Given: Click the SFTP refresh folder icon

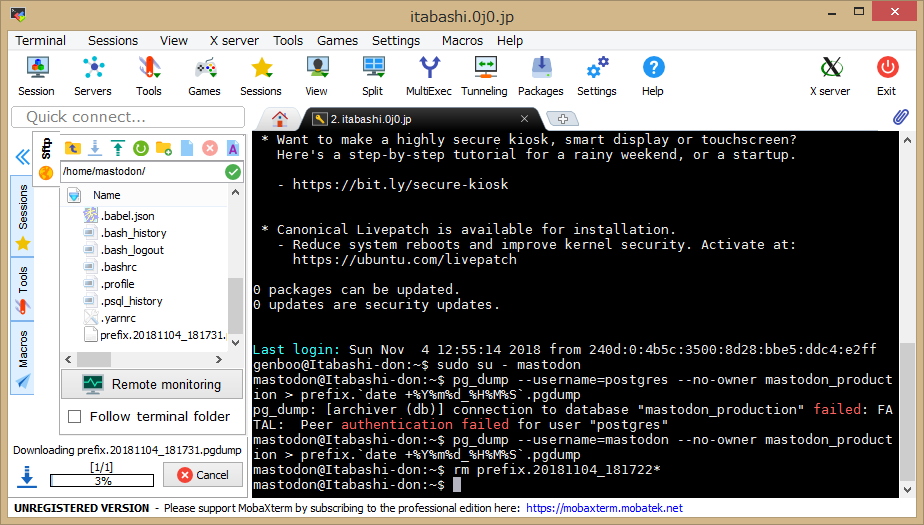Looking at the screenshot, I should [141, 148].
